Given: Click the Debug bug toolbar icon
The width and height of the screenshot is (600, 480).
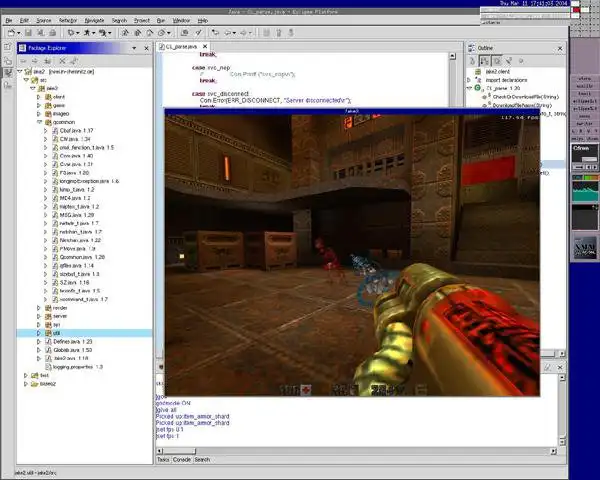Looking at the screenshot, I should (71, 33).
